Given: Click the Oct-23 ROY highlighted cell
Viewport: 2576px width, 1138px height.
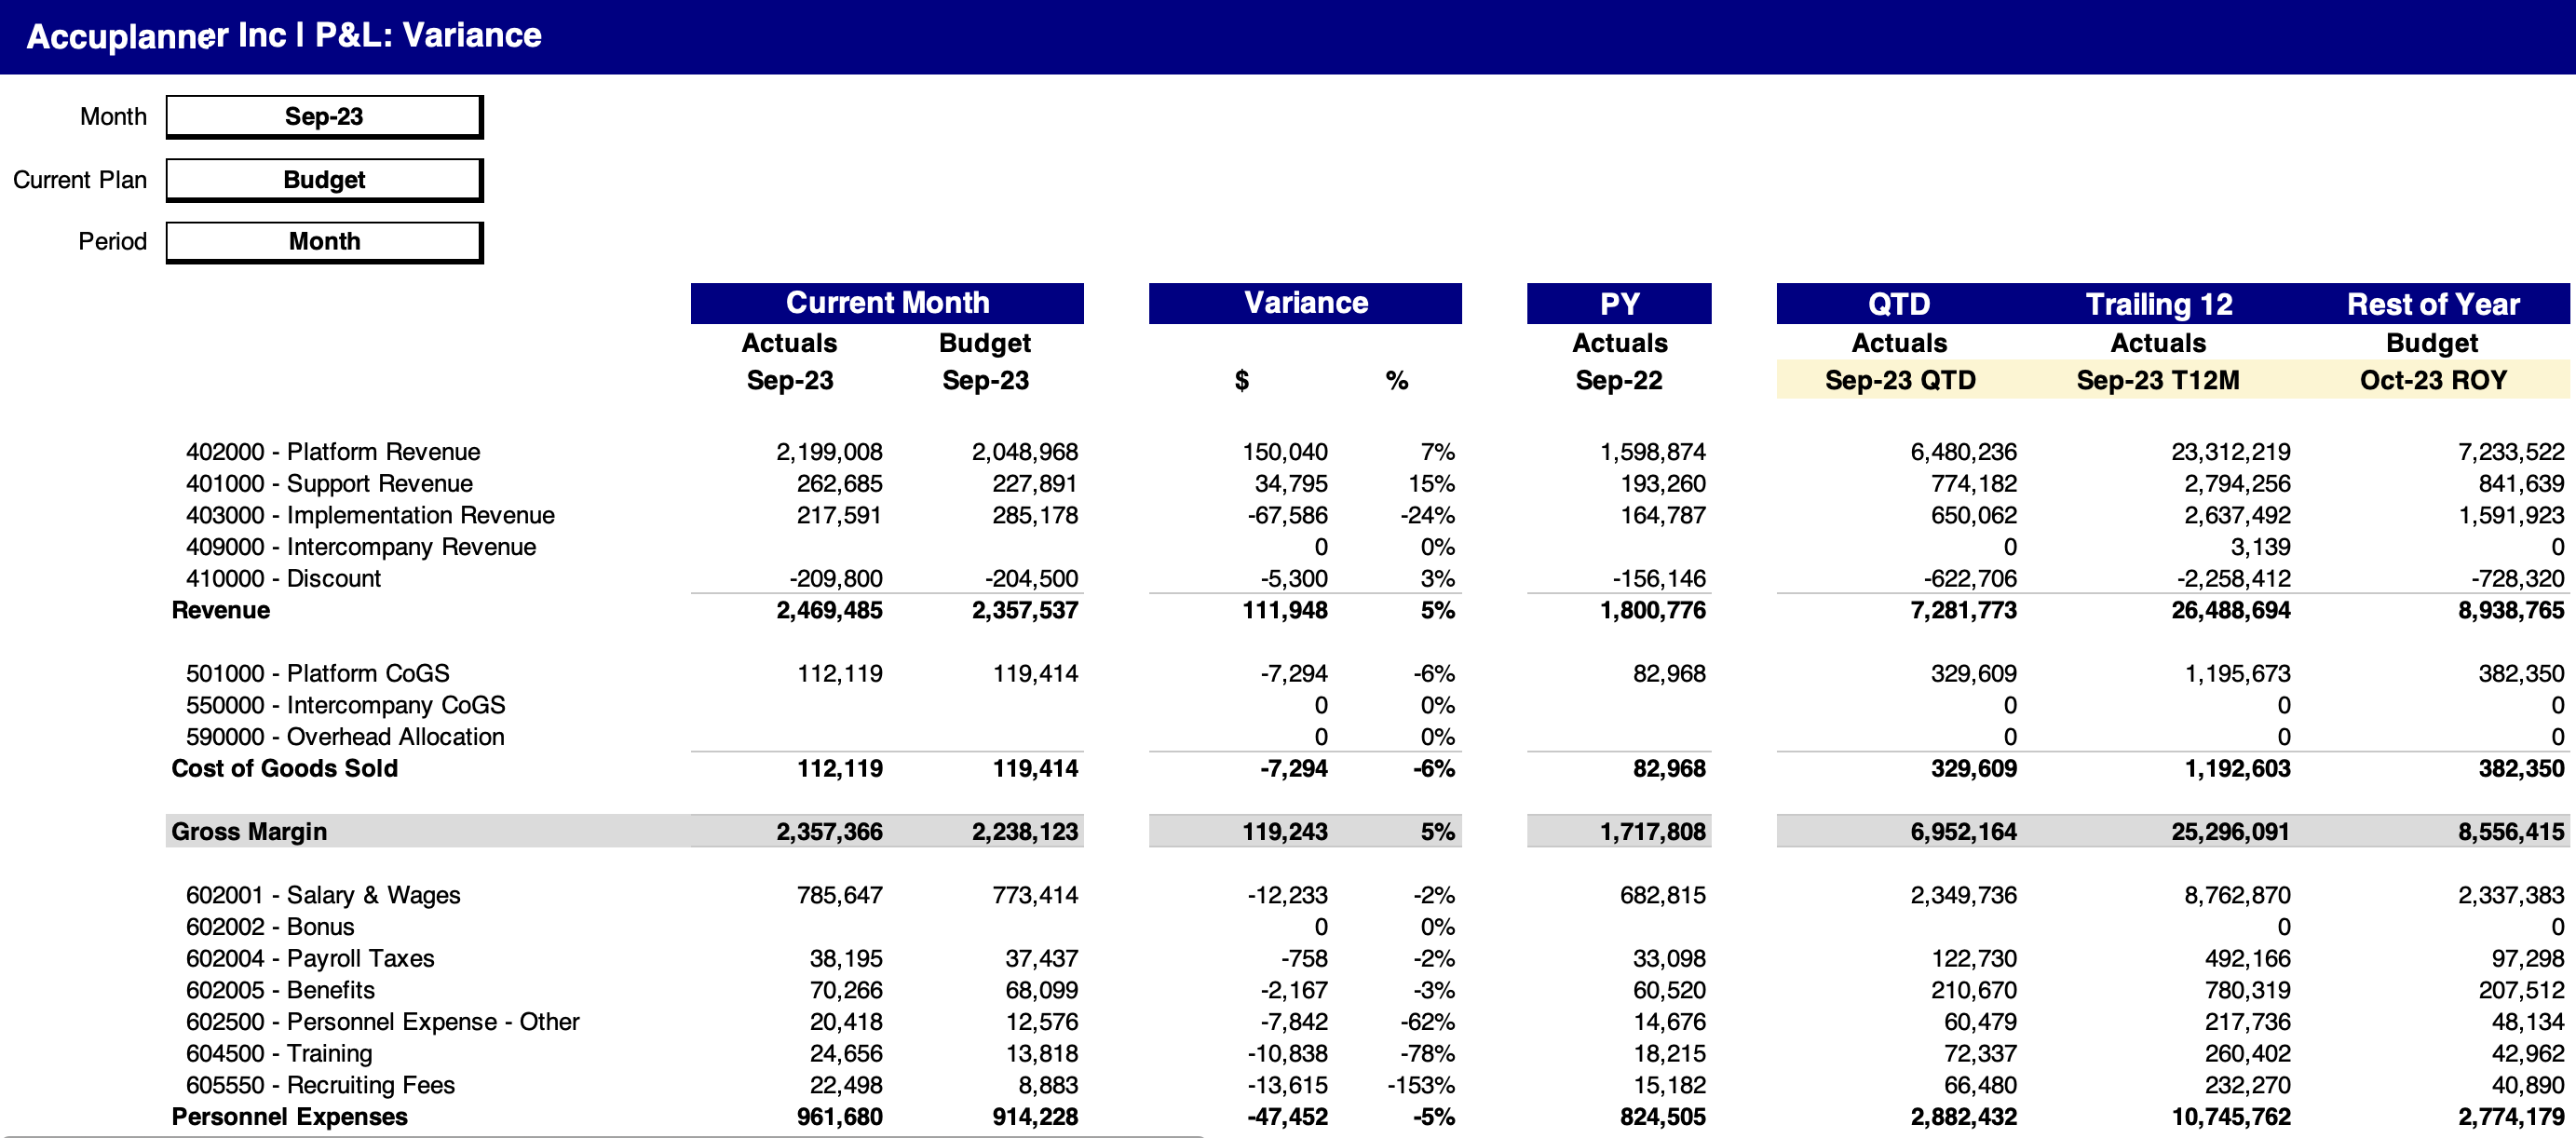Looking at the screenshot, I should tap(2432, 381).
